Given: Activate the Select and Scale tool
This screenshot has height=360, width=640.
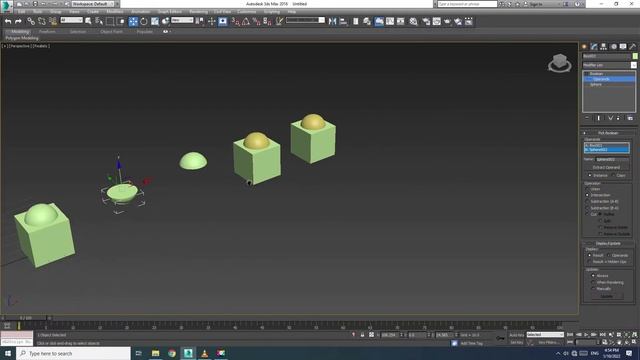Looking at the screenshot, I should click(155, 22).
